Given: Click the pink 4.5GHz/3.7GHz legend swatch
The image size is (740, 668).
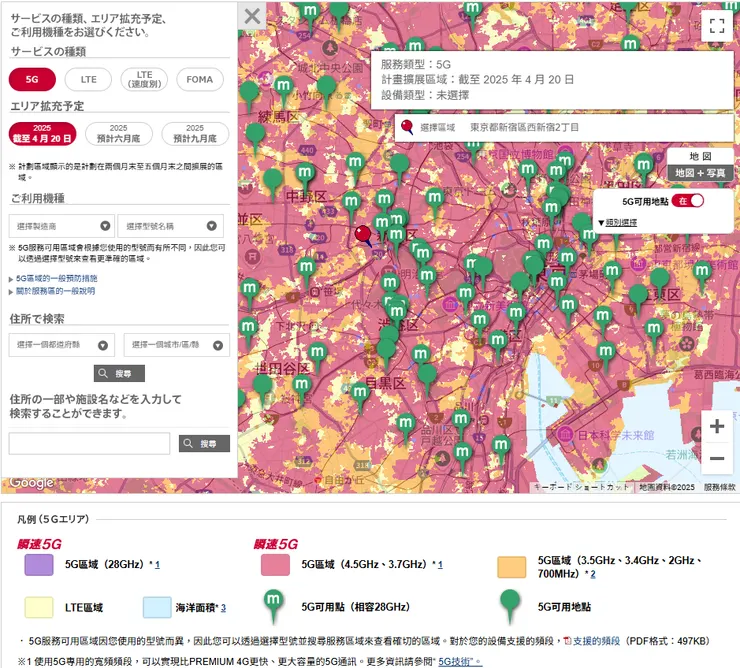Looking at the screenshot, I should (x=275, y=565).
